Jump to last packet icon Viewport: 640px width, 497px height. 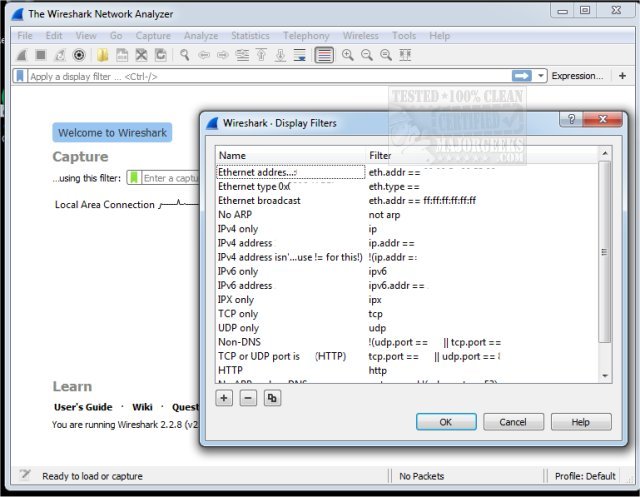pos(280,55)
